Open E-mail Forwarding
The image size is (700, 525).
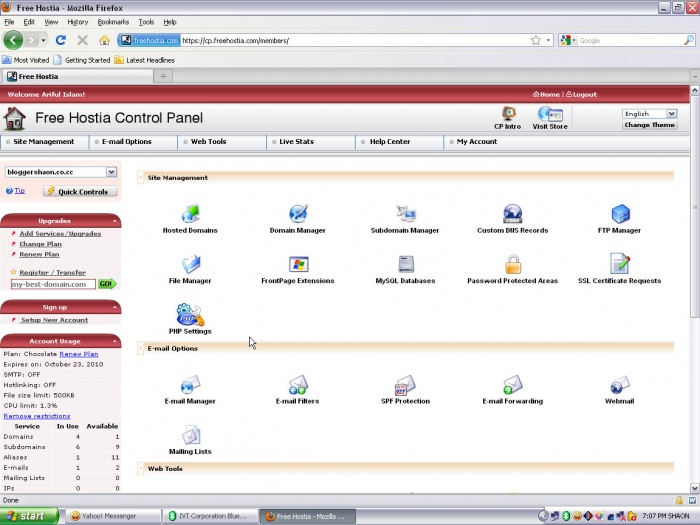tap(512, 385)
